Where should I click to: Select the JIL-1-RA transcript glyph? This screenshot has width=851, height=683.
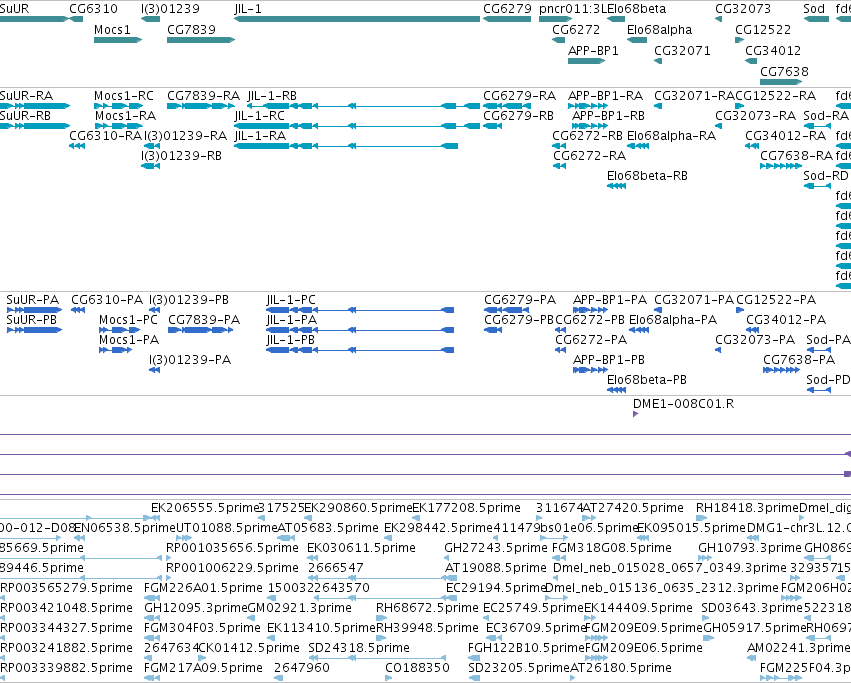click(x=346, y=146)
